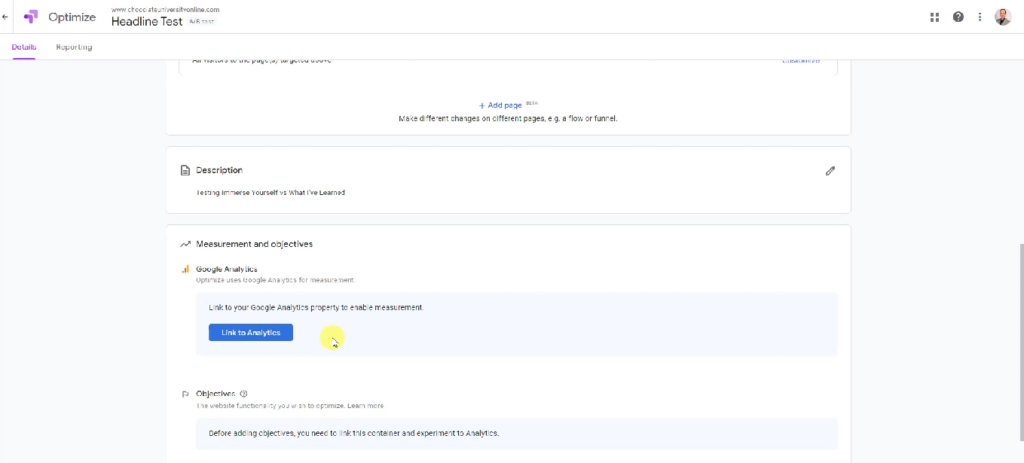Go back using the left arrow icon
The height and width of the screenshot is (463, 1024).
(x=5, y=18)
